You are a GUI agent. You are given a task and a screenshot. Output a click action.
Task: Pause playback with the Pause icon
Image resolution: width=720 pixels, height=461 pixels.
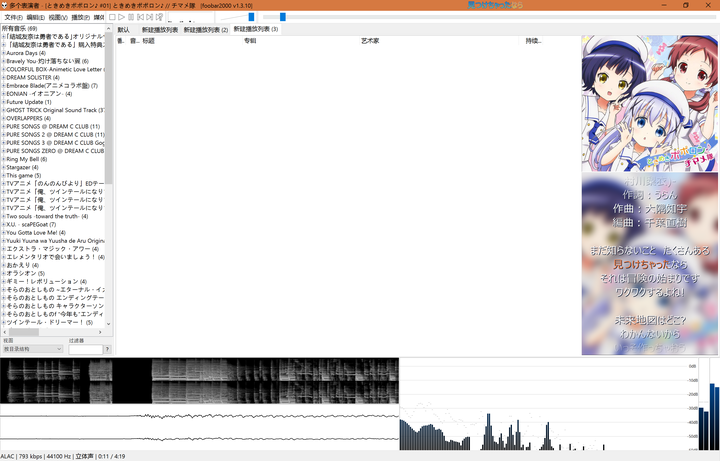coord(131,17)
